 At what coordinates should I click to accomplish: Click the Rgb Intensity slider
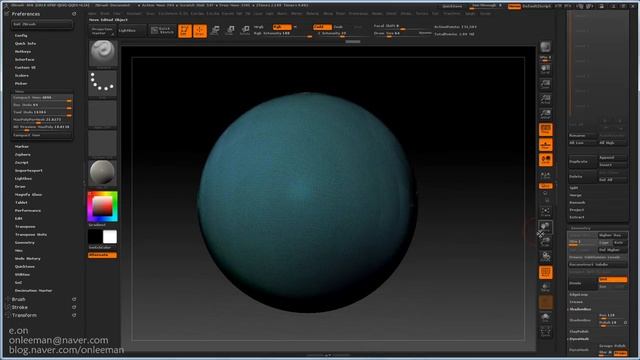pyautogui.click(x=282, y=34)
